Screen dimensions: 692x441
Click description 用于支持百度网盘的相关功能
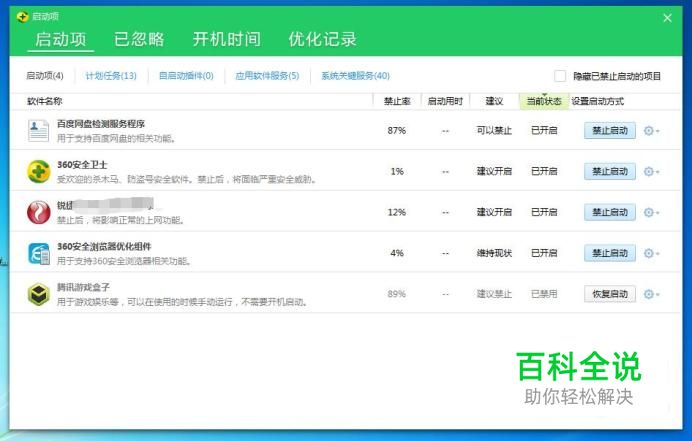pyautogui.click(x=117, y=139)
